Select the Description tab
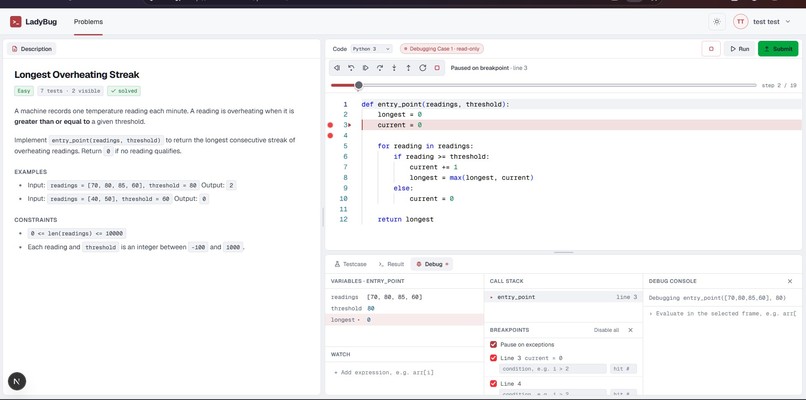The height and width of the screenshot is (400, 806). [x=32, y=49]
